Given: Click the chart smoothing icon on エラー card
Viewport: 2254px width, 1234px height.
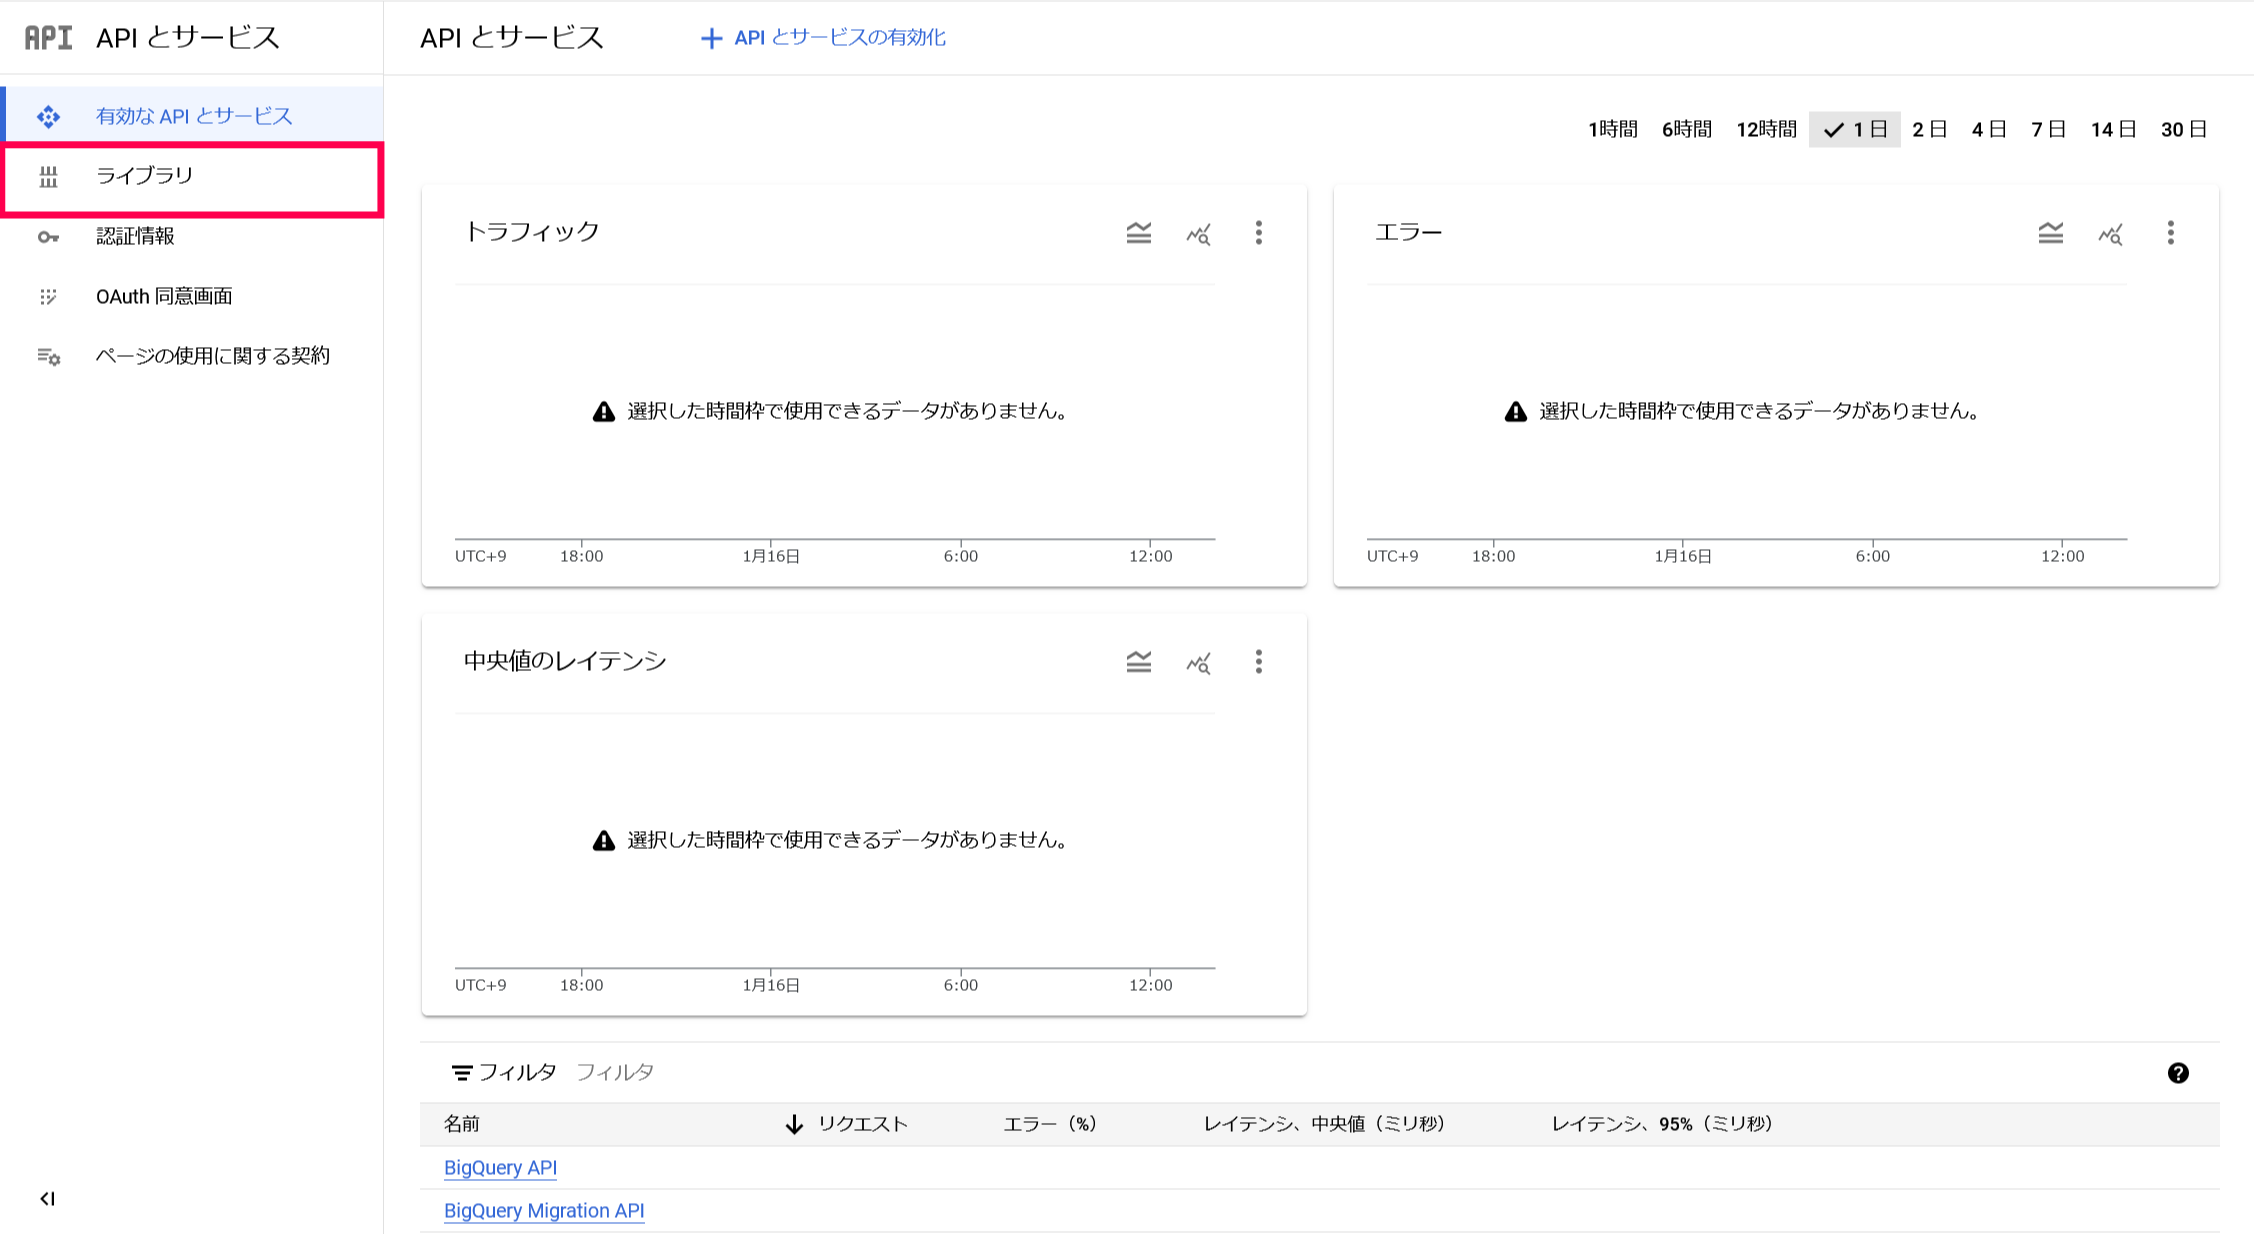Looking at the screenshot, I should [2050, 233].
